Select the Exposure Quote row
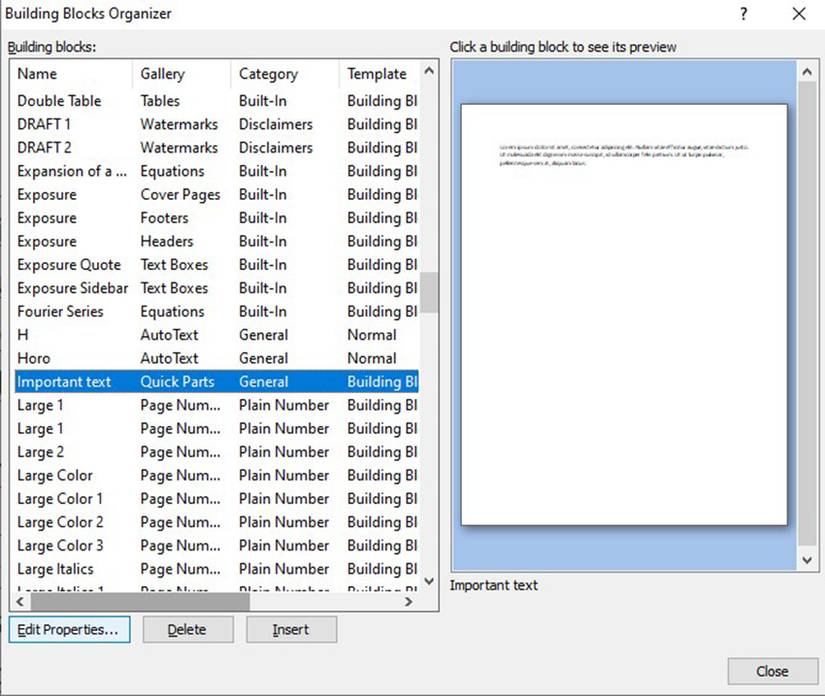The image size is (825, 696). [217, 265]
